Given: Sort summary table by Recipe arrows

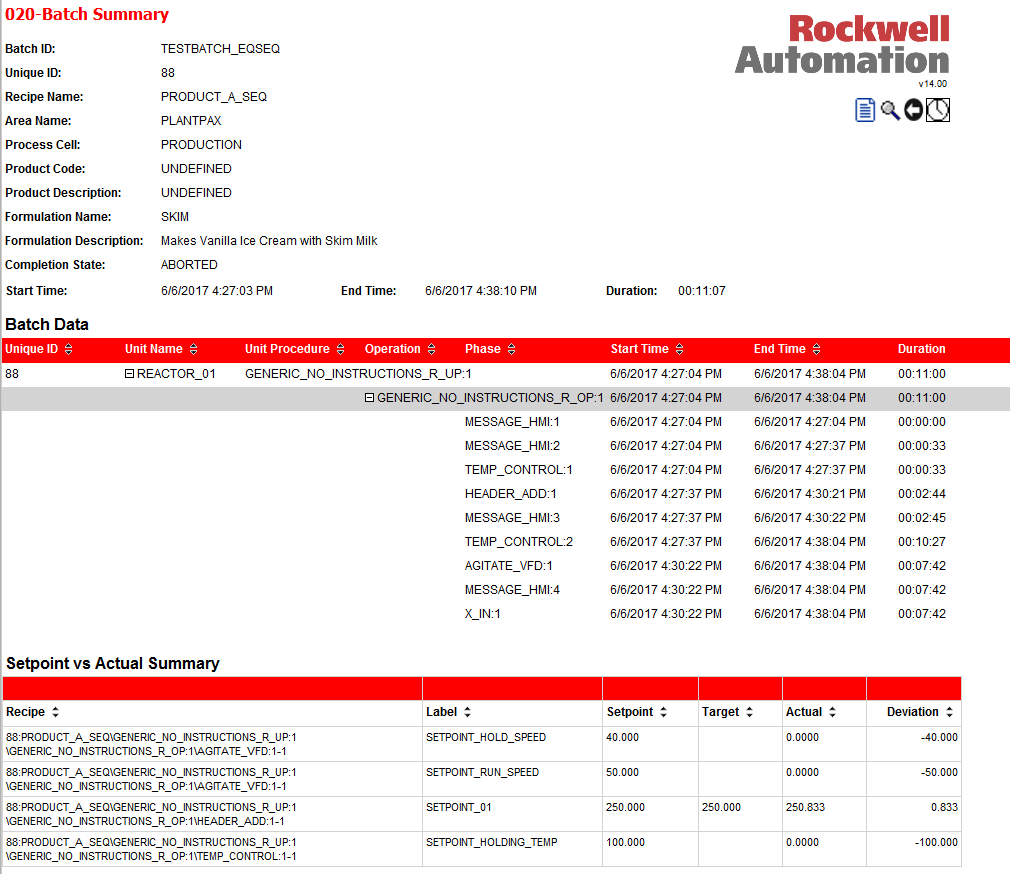Looking at the screenshot, I should pos(56,712).
